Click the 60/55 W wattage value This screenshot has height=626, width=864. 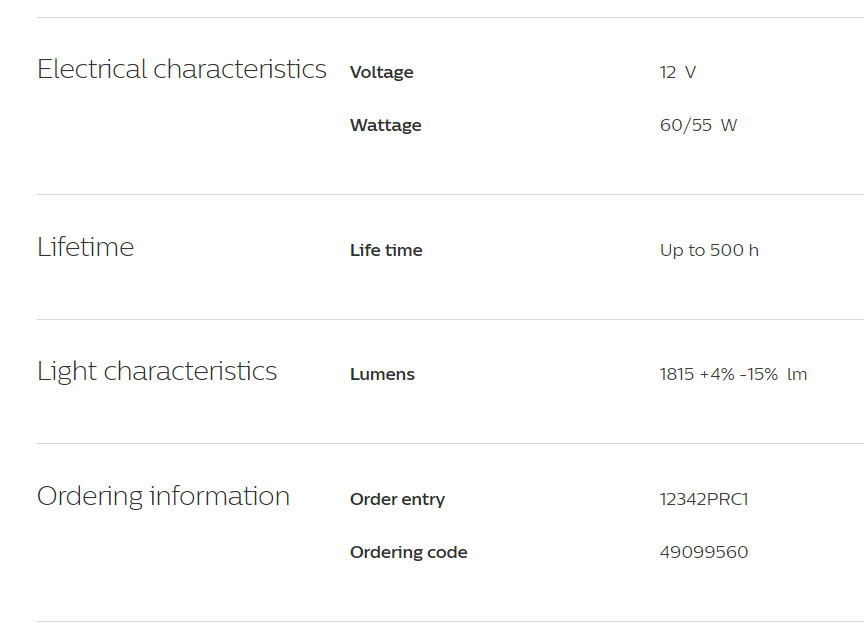698,125
